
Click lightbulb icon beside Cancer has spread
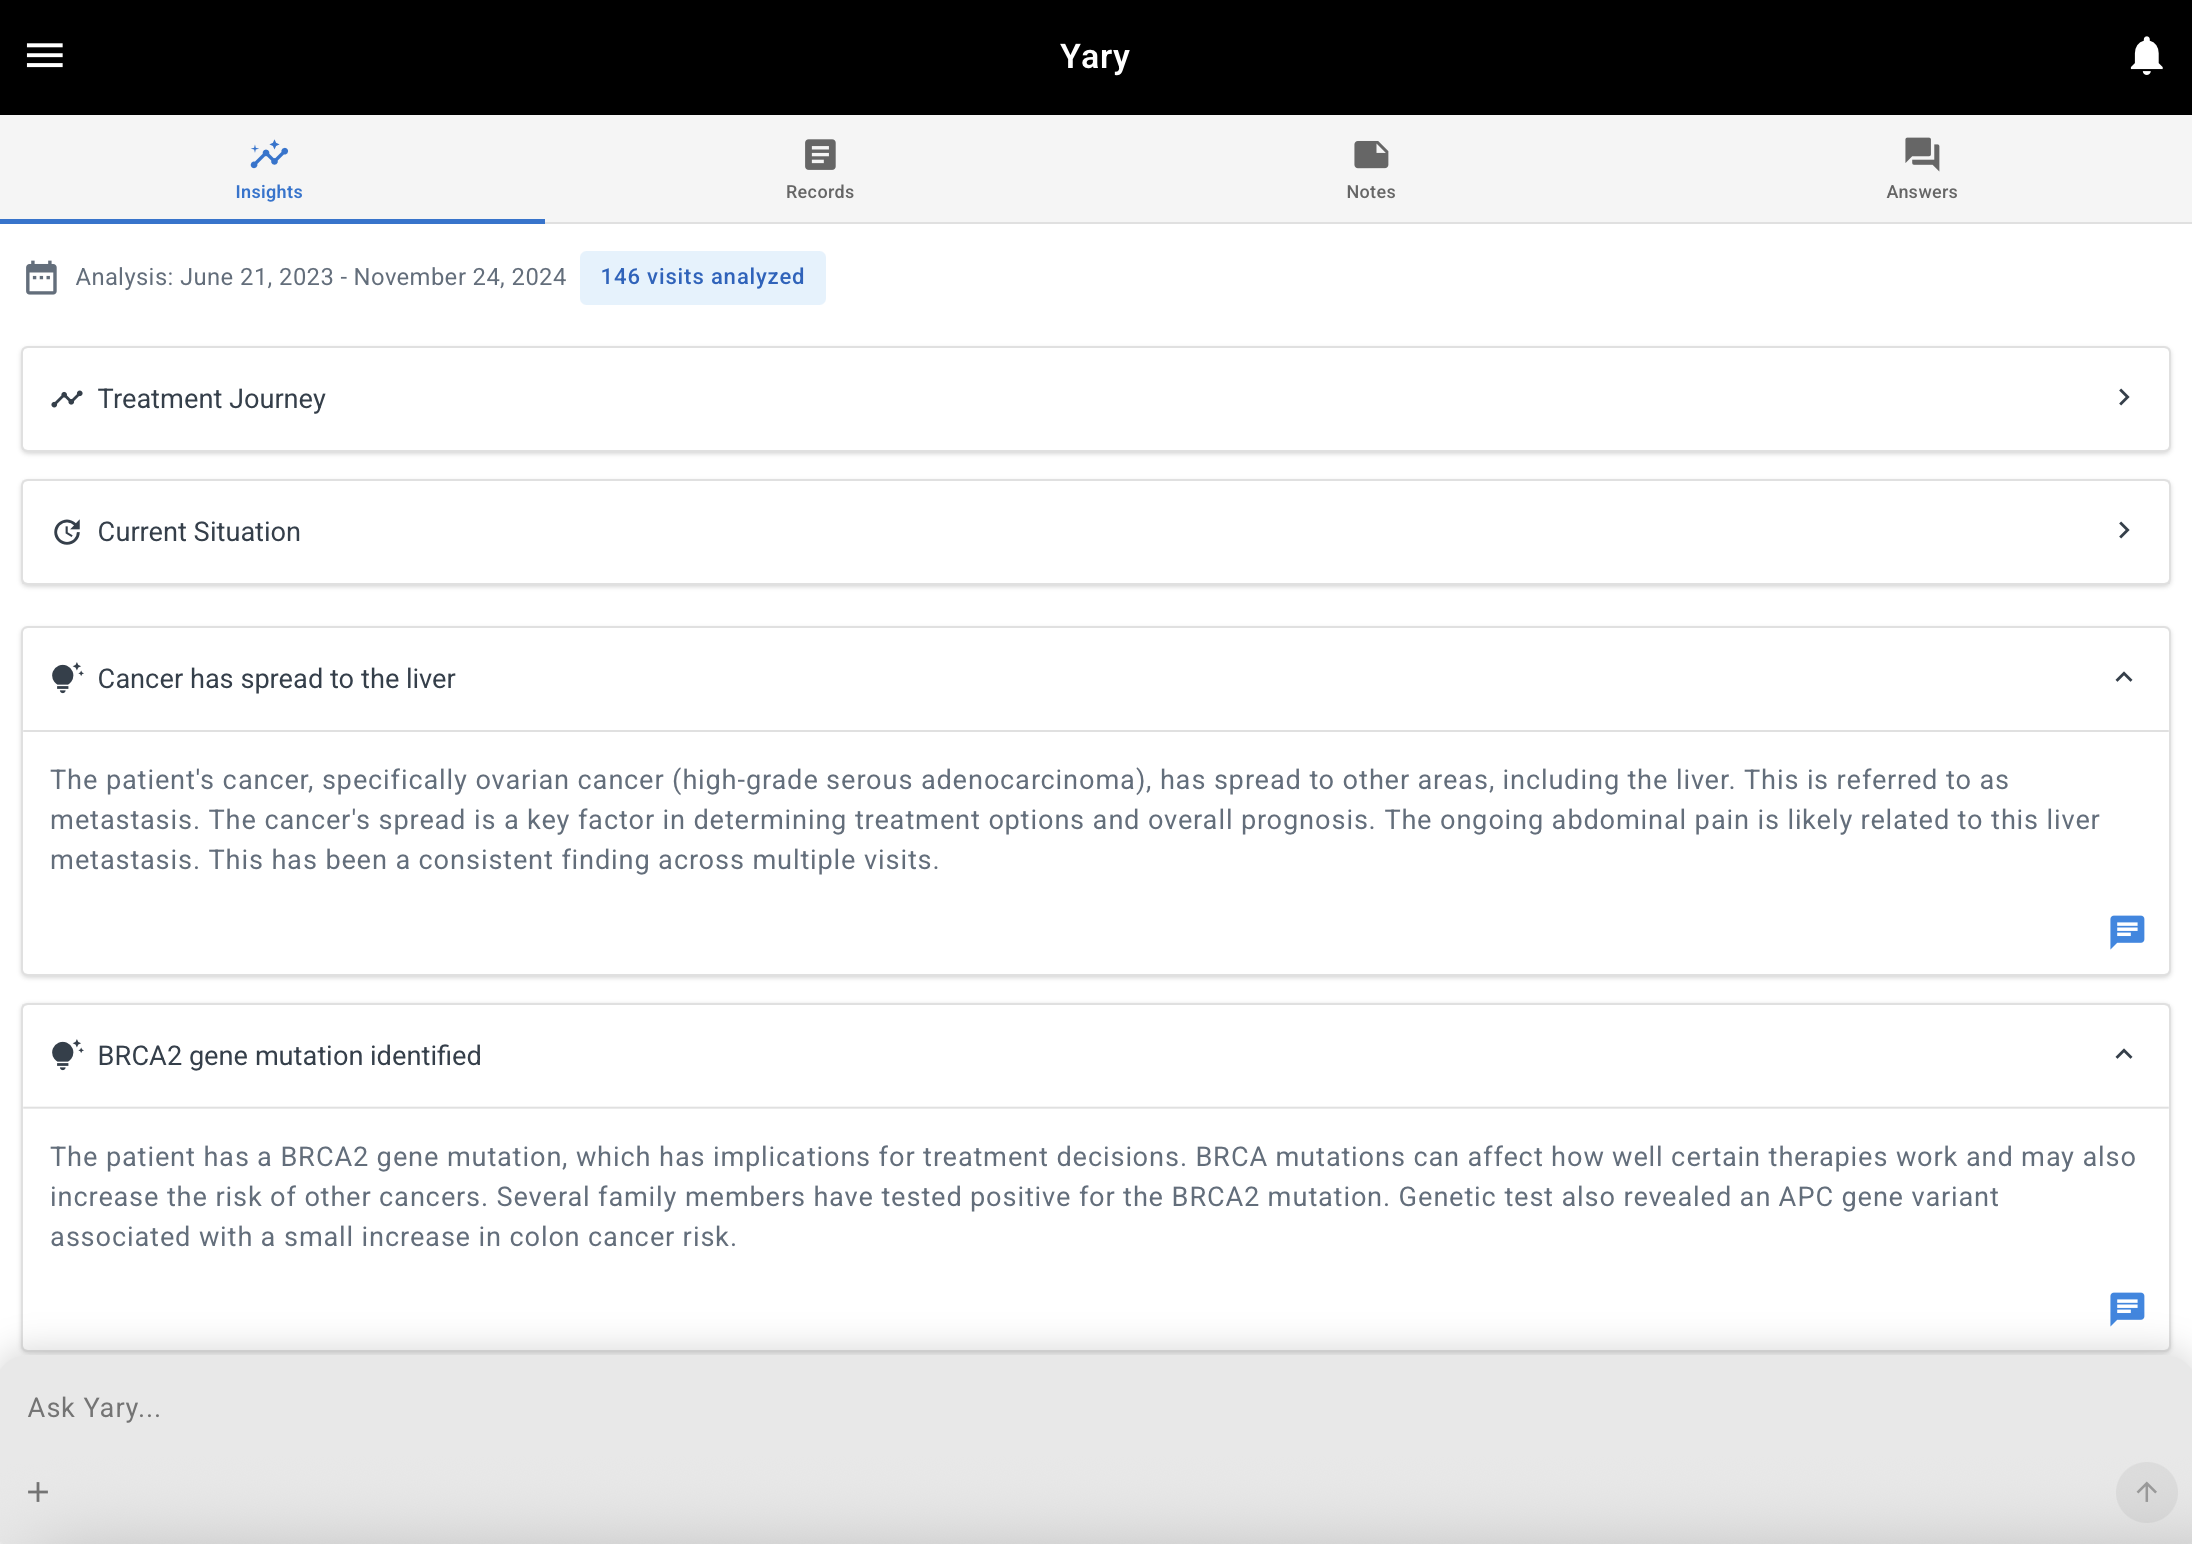66,678
